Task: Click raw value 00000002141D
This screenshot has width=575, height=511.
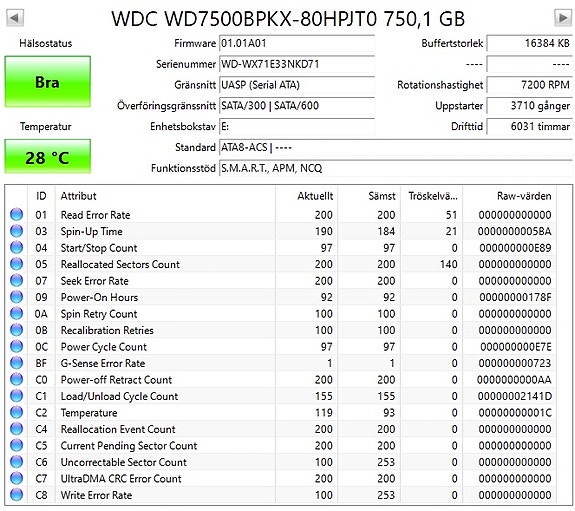Action: pos(514,397)
